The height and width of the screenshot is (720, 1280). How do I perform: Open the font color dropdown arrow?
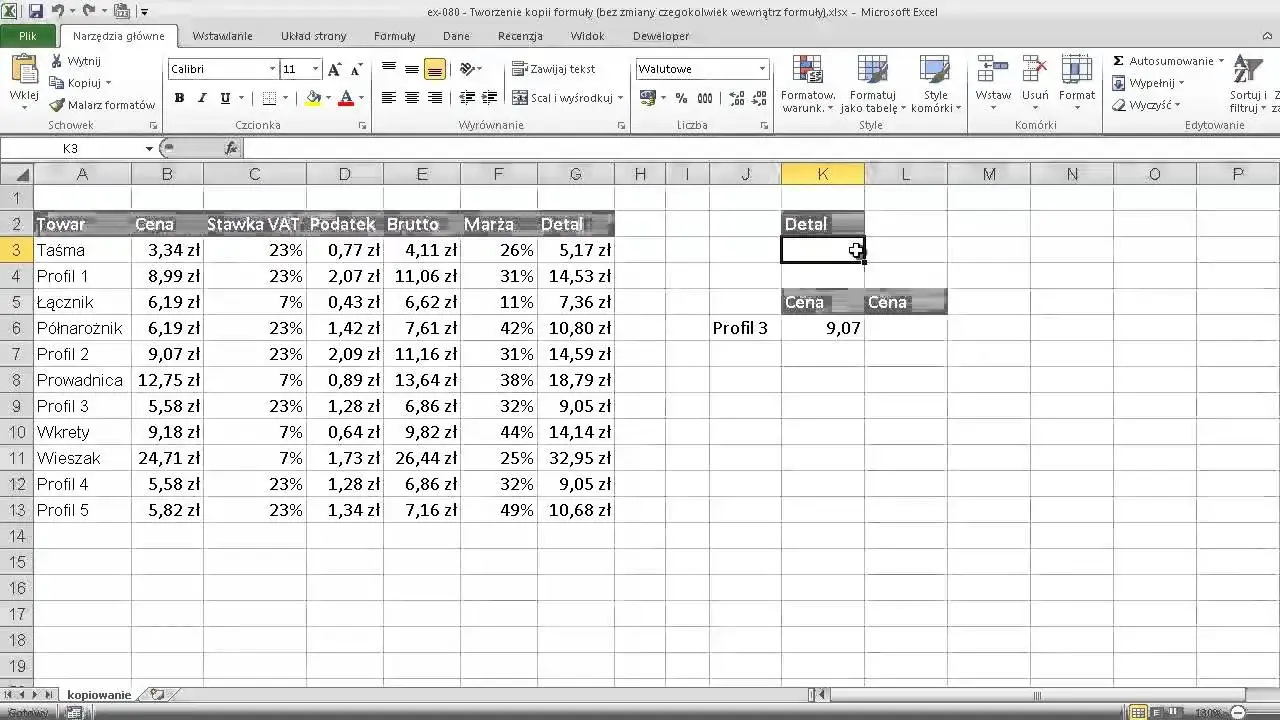coord(360,98)
